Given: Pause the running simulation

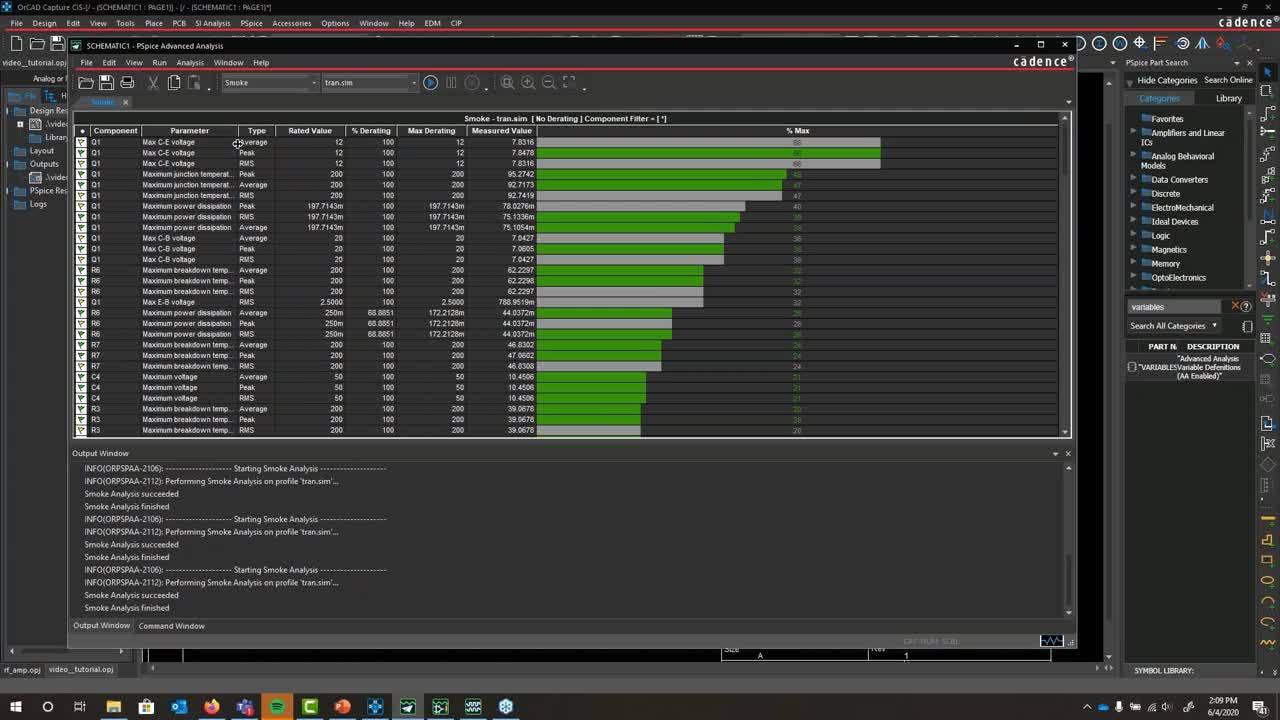Looking at the screenshot, I should [x=451, y=83].
